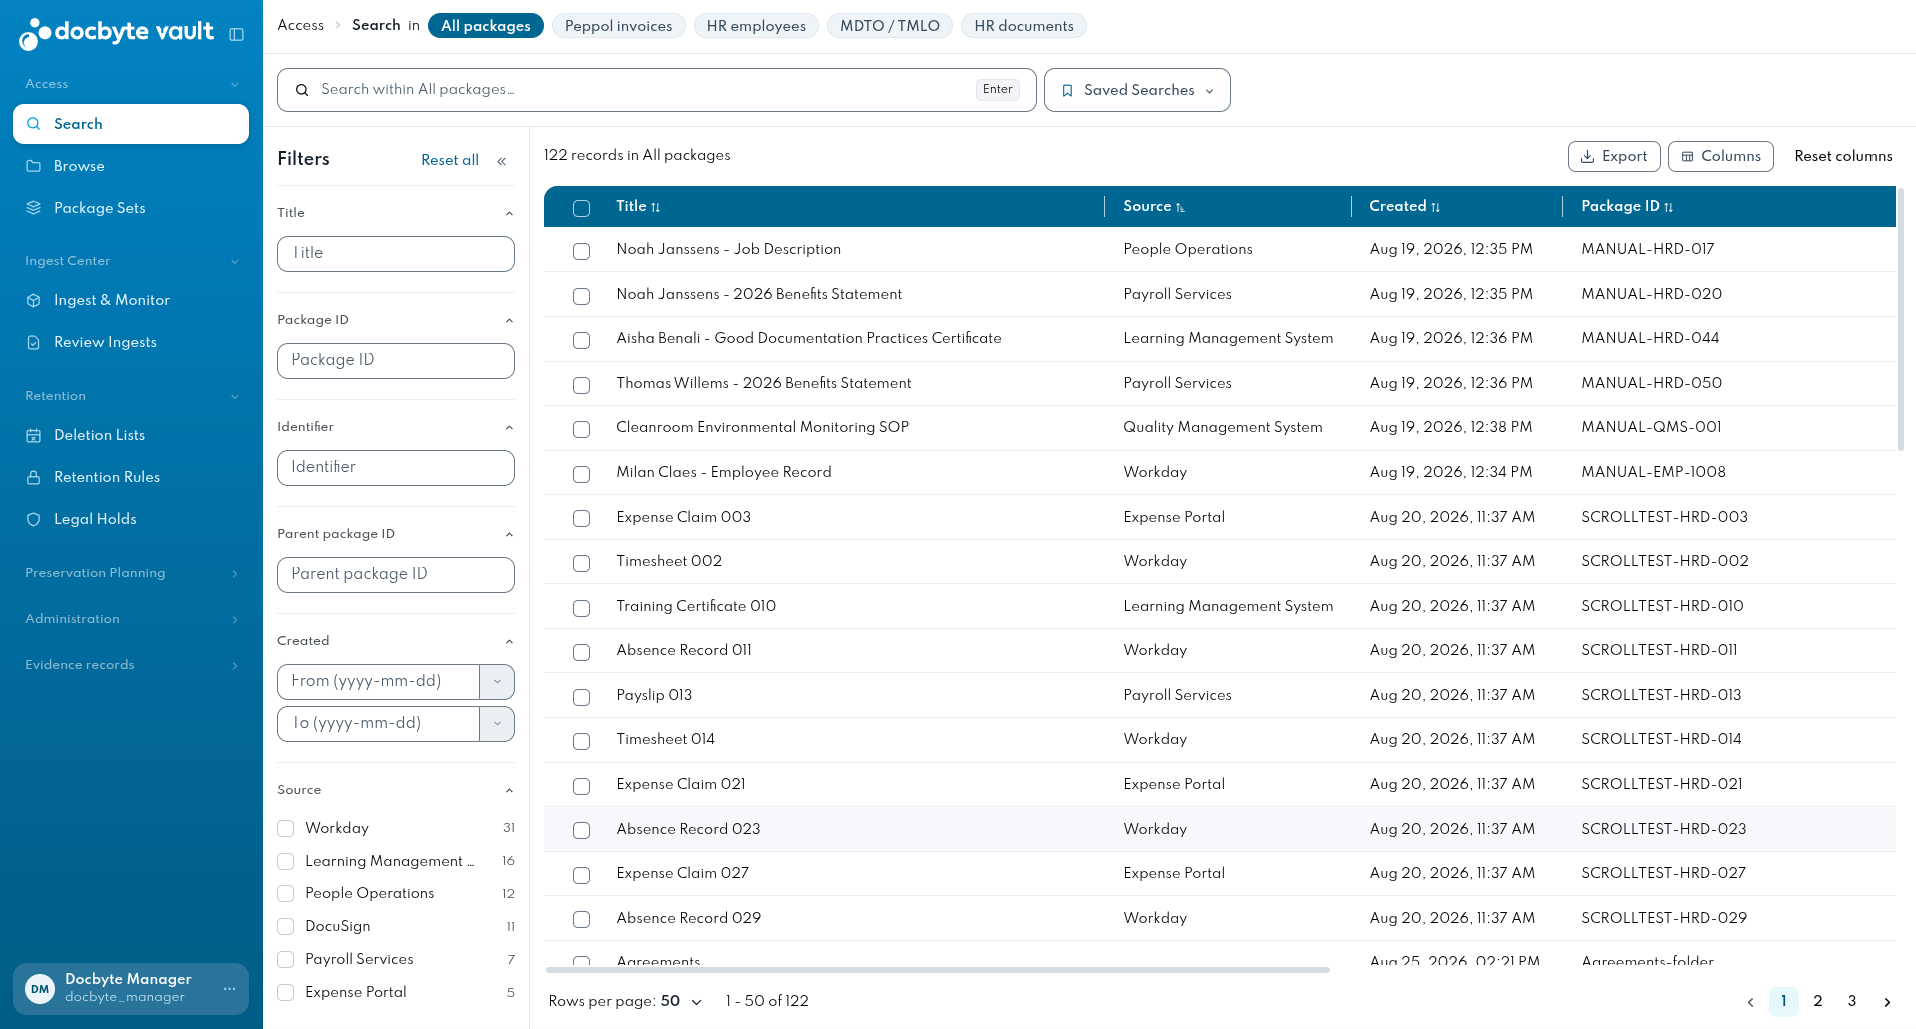The height and width of the screenshot is (1029, 1916).
Task: Focus the Search within All packages field
Action: point(656,90)
